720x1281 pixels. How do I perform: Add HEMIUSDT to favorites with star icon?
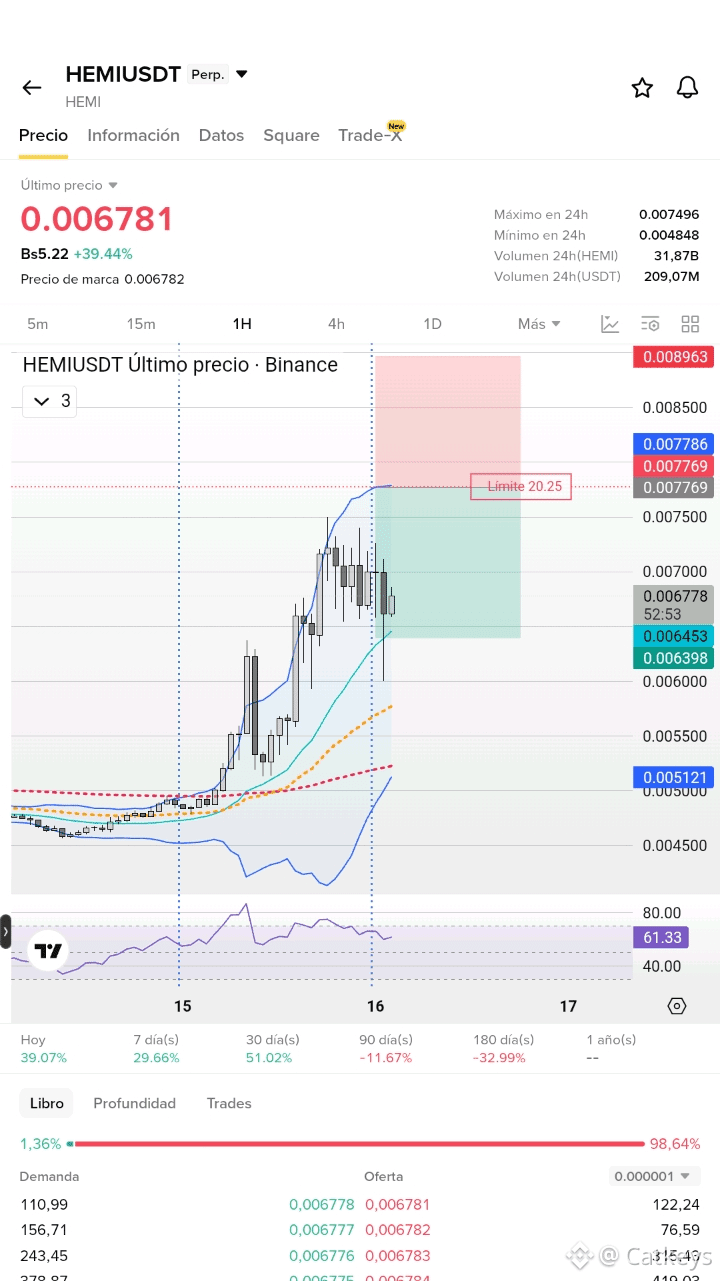(x=642, y=88)
